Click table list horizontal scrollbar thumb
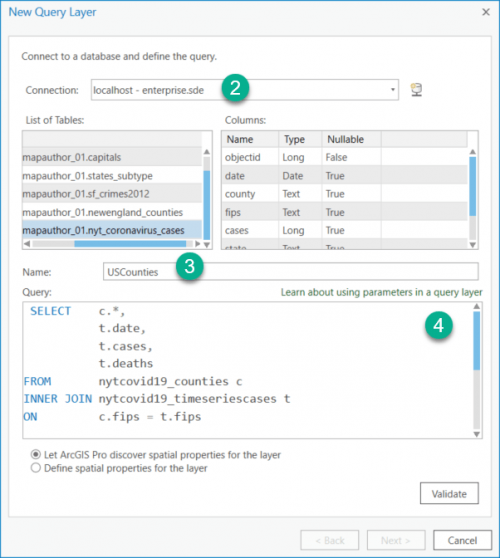Image resolution: width=500 pixels, height=558 pixels. 130,244
